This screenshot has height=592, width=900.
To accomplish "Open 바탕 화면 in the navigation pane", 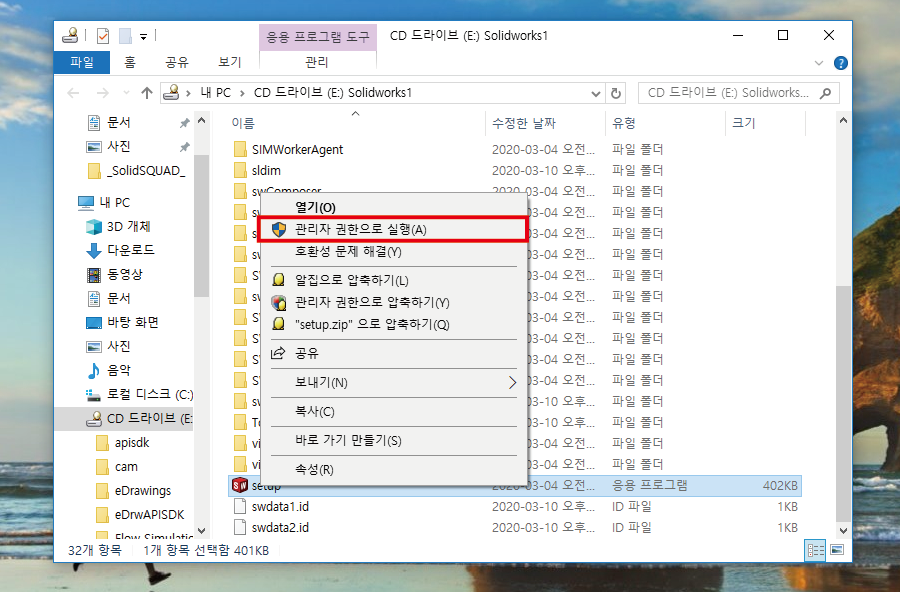I will point(133,322).
